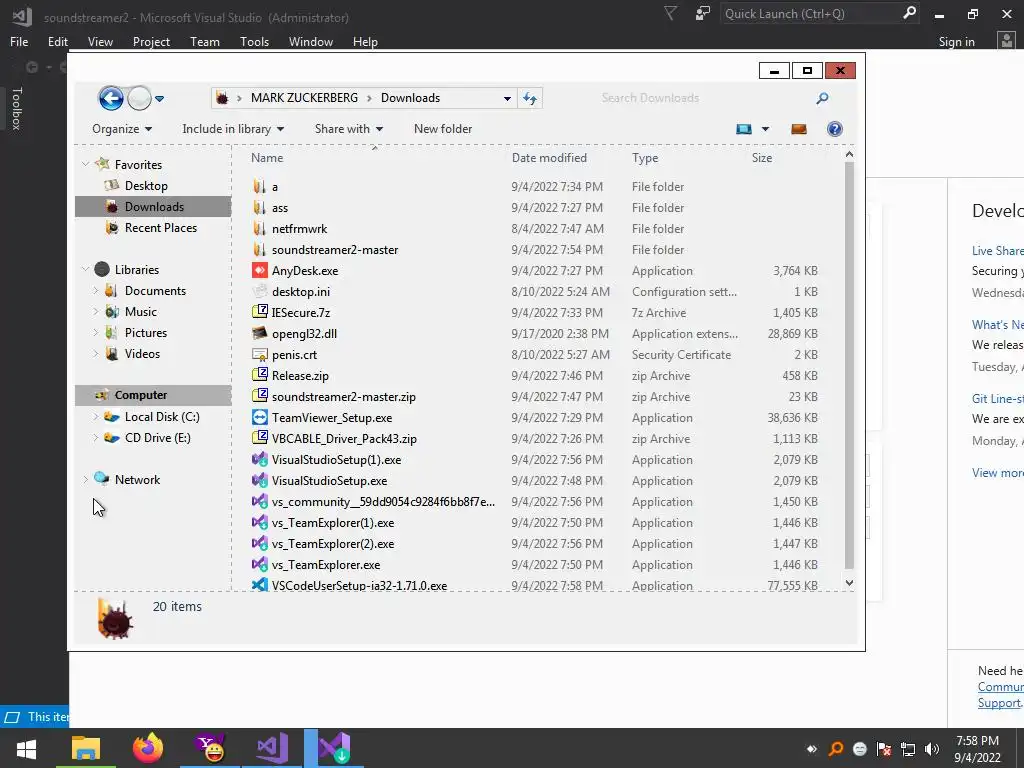Click MARK ZUCKERBERG in the address path

point(304,98)
